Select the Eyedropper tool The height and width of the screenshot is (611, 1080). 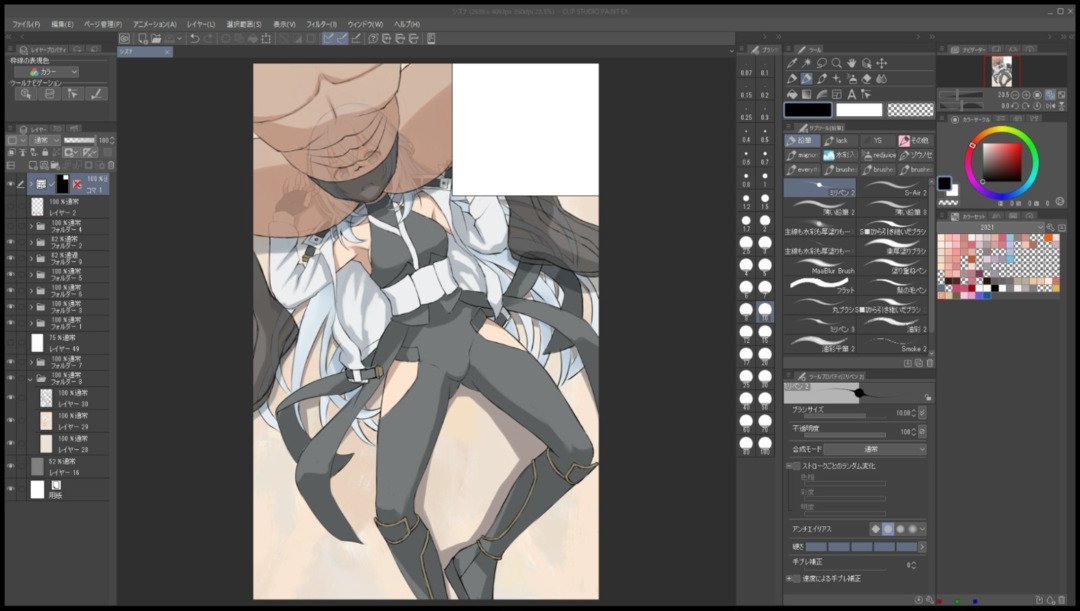click(x=793, y=62)
